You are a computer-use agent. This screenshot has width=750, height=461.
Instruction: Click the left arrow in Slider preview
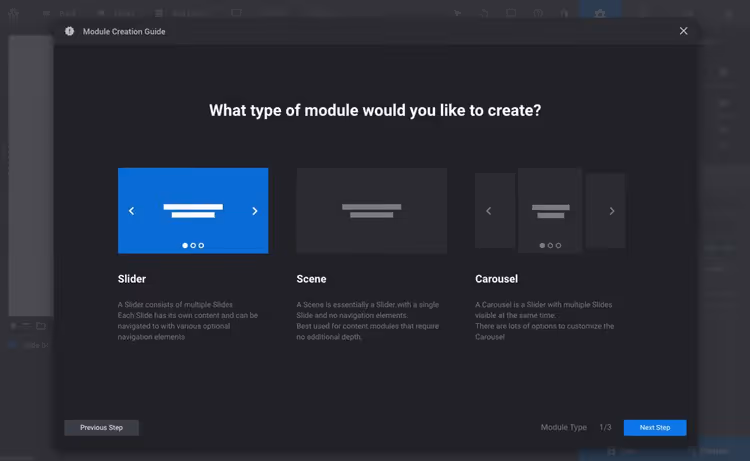tap(132, 211)
